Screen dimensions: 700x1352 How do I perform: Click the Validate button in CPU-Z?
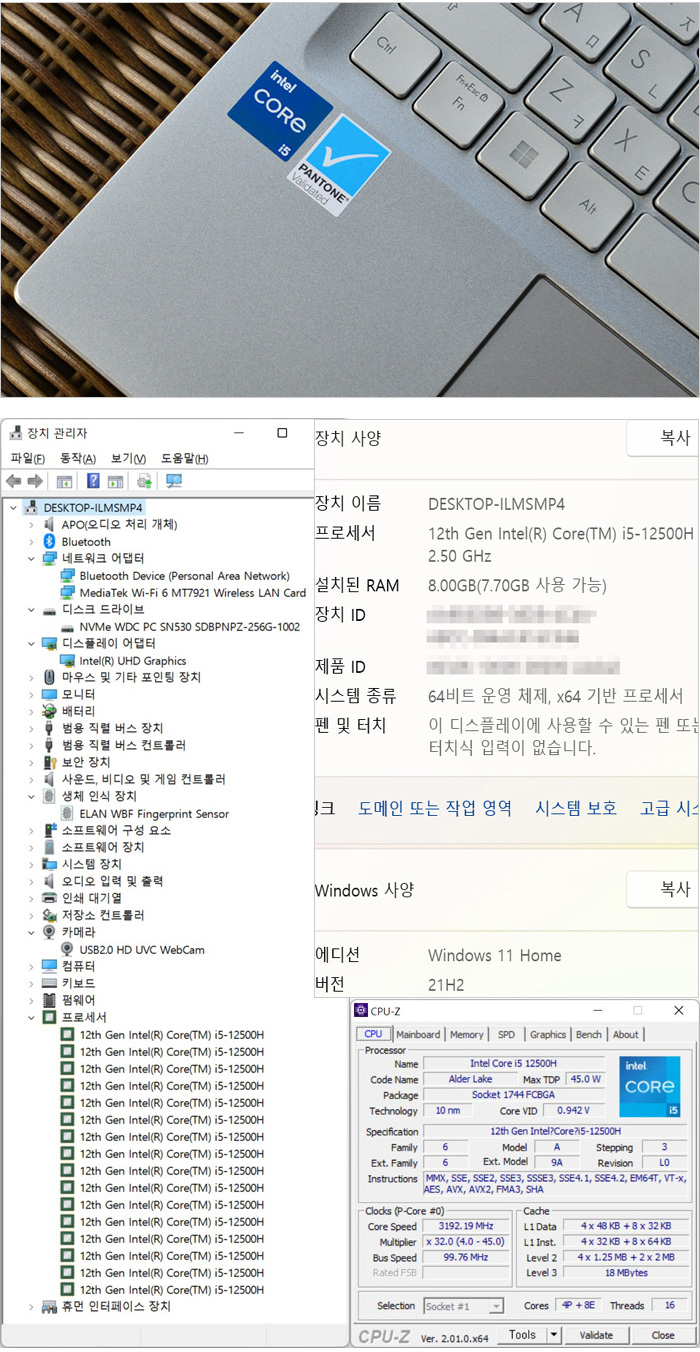(x=596, y=1335)
